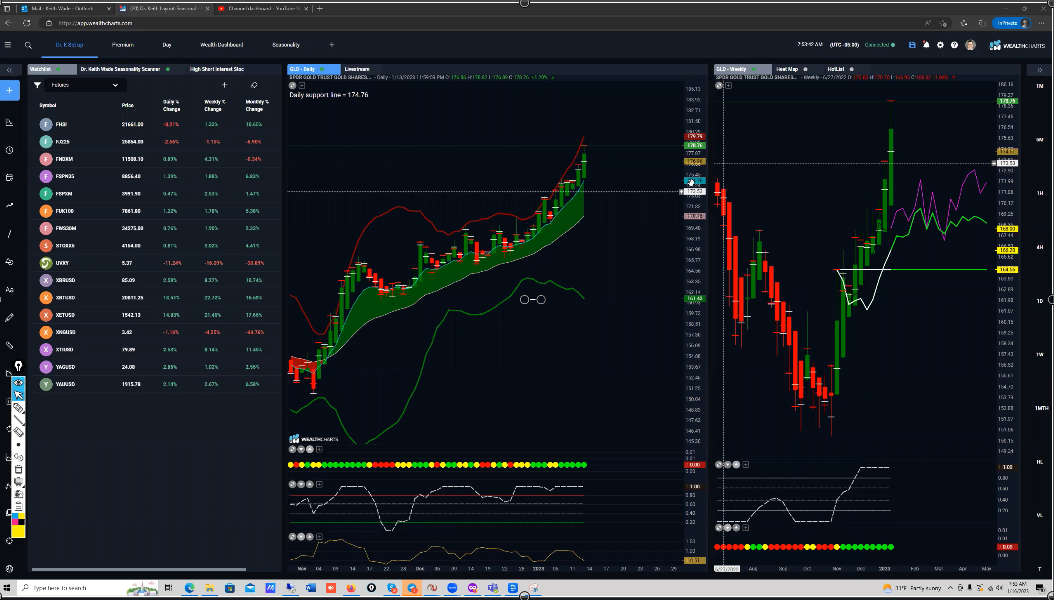The image size is (1054, 600).
Task: Select the arrow pointer in annotation toolbar
Action: [x=19, y=395]
